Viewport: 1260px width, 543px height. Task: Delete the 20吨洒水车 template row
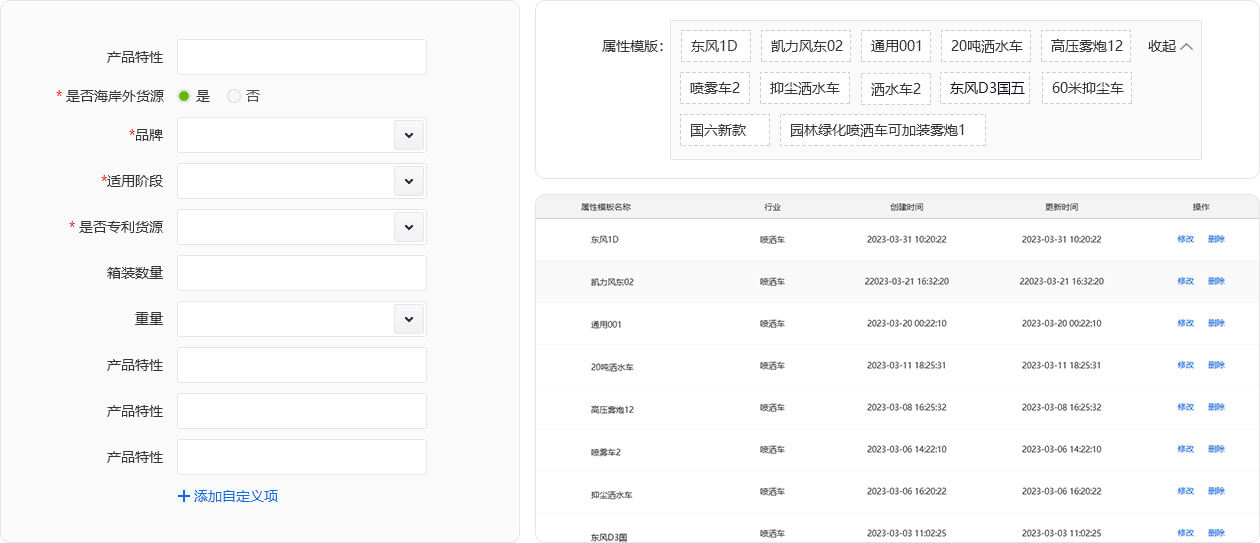(1216, 366)
